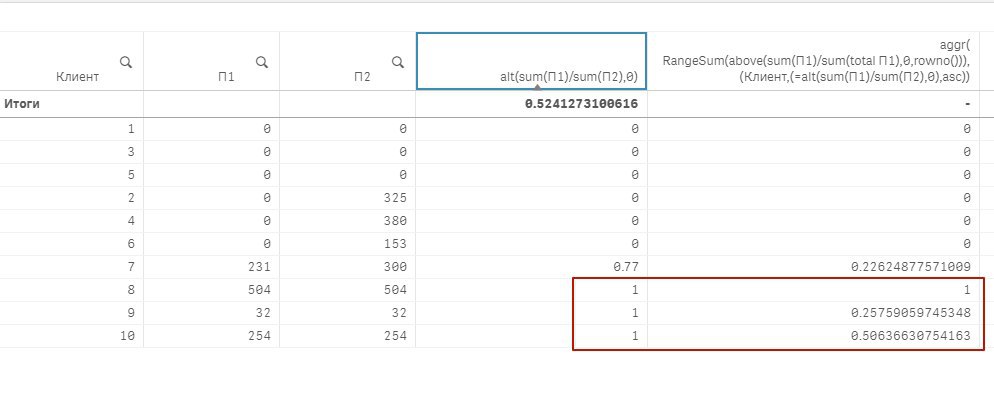Select totals value 0.5241273100616
The width and height of the screenshot is (994, 406).
581,104
